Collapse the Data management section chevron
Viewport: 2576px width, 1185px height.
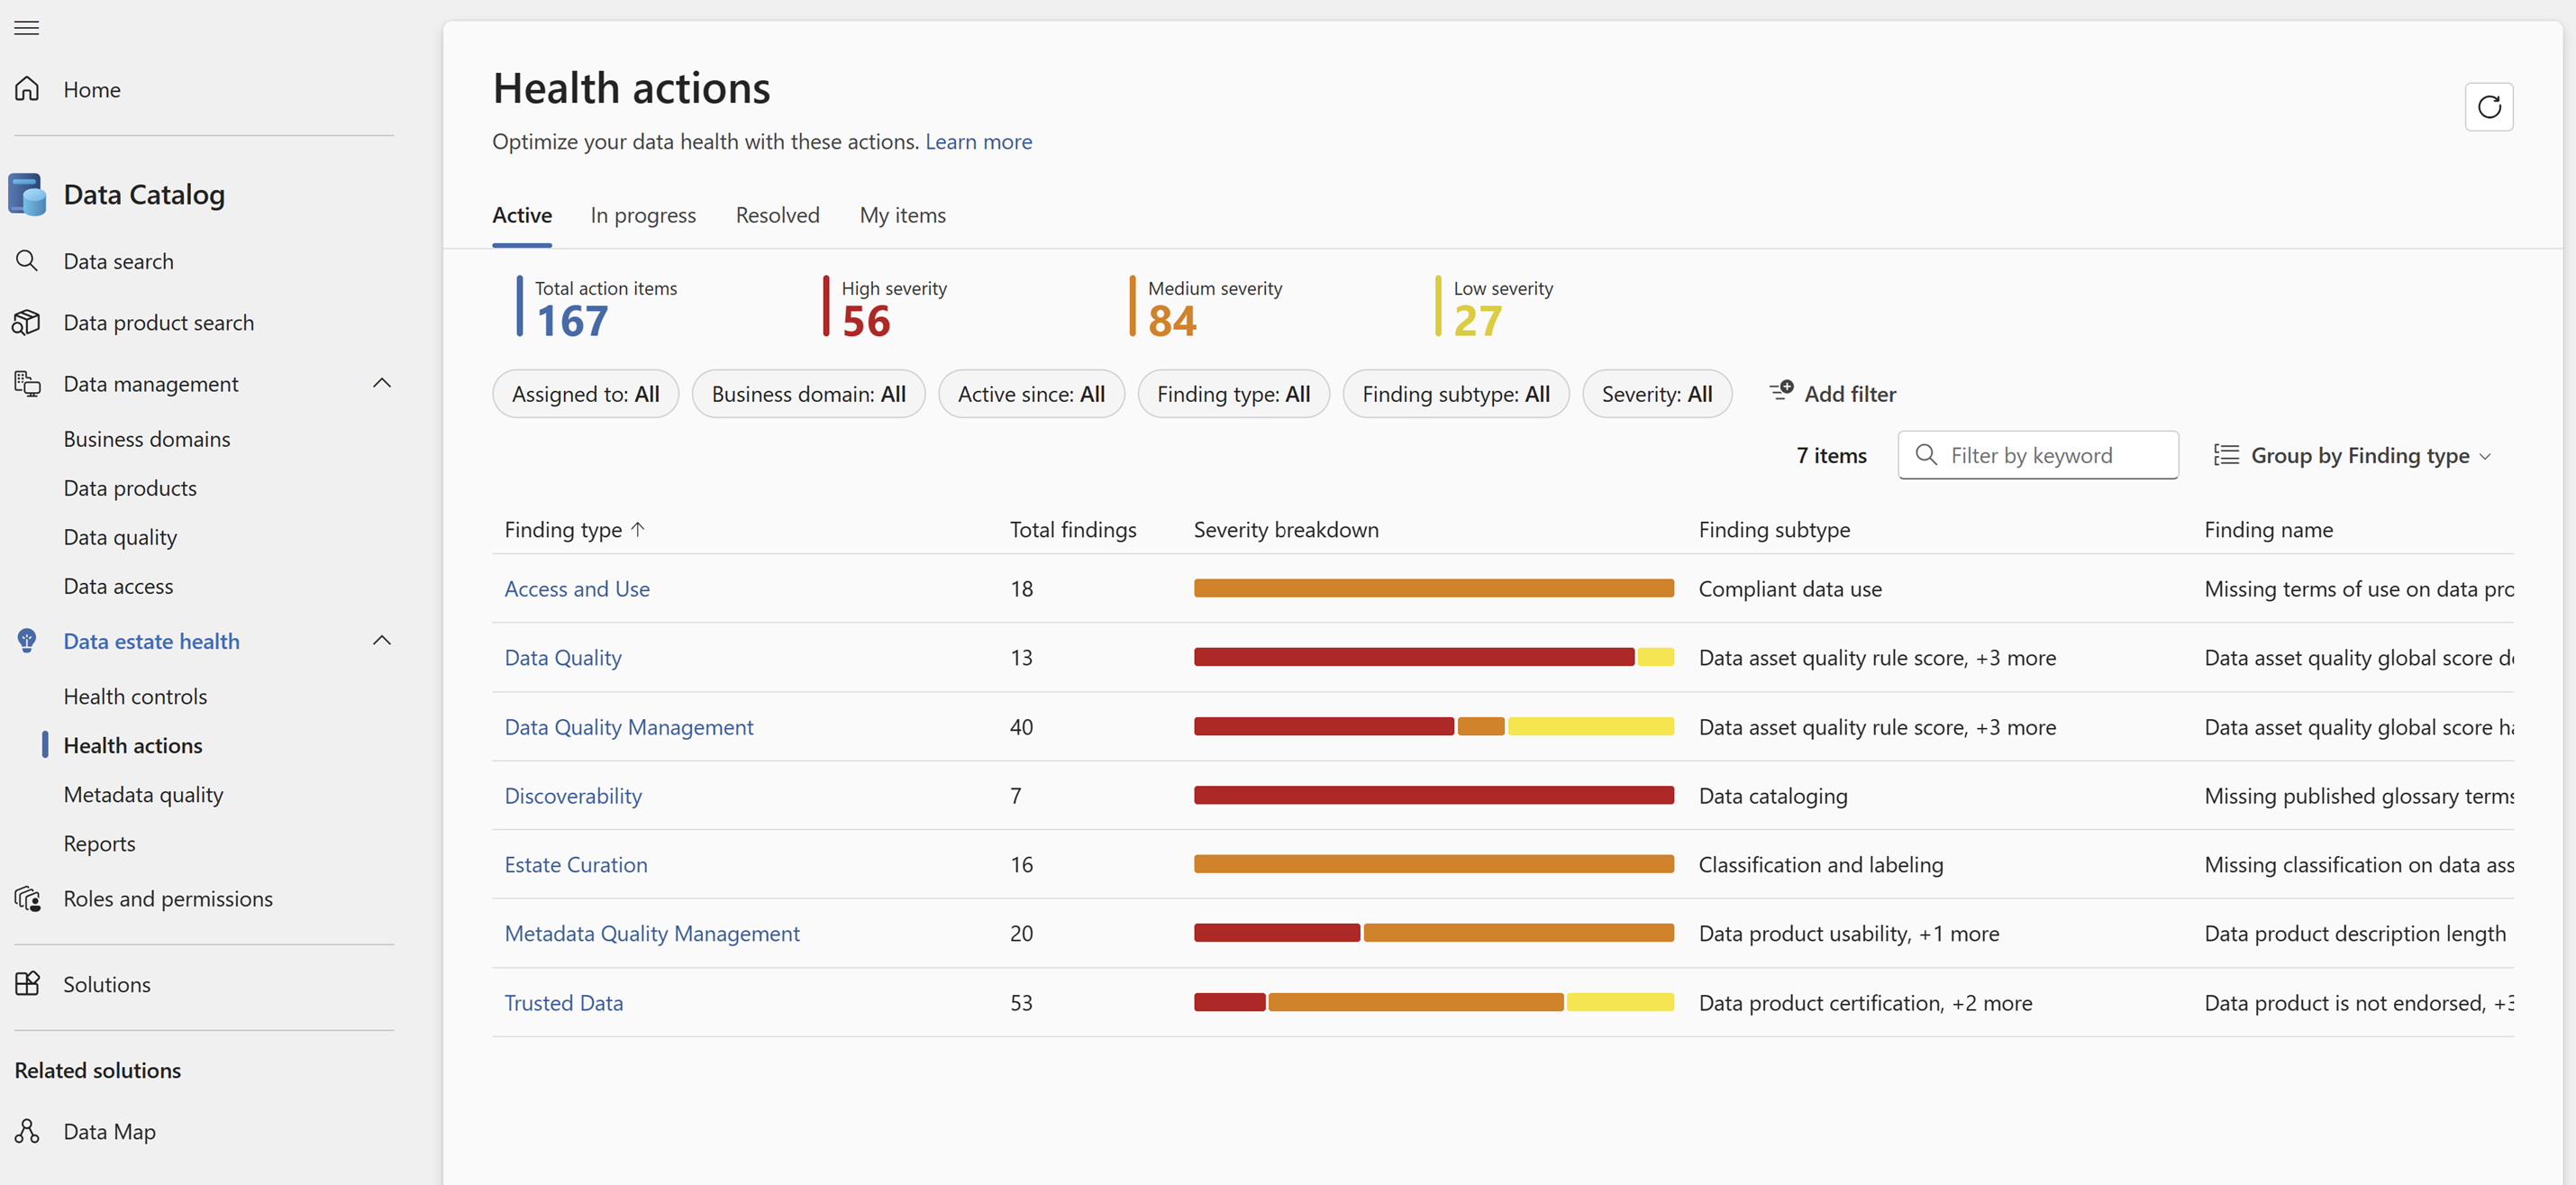pos(382,384)
